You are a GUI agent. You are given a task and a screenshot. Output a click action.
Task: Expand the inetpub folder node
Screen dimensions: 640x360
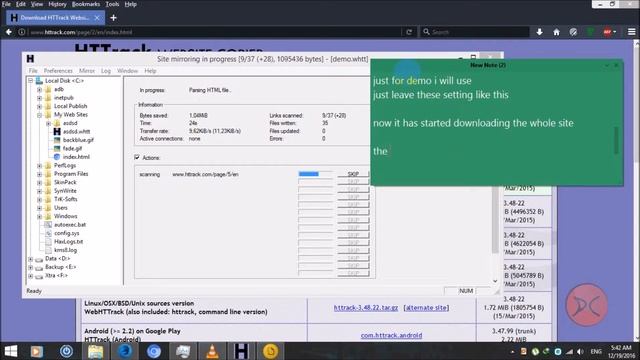pos(40,98)
